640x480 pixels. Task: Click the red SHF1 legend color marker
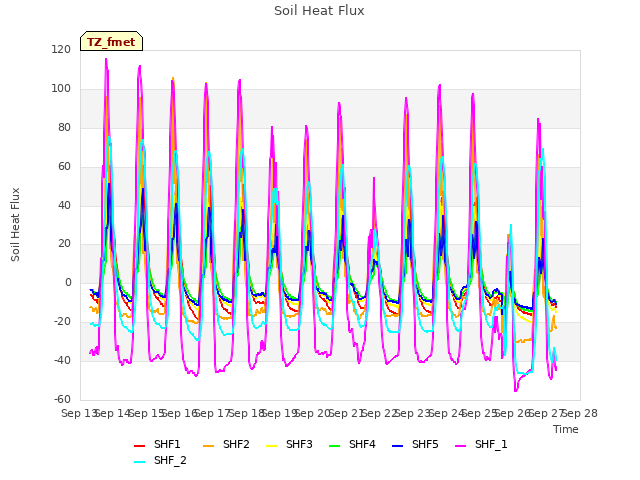pyautogui.click(x=140, y=446)
